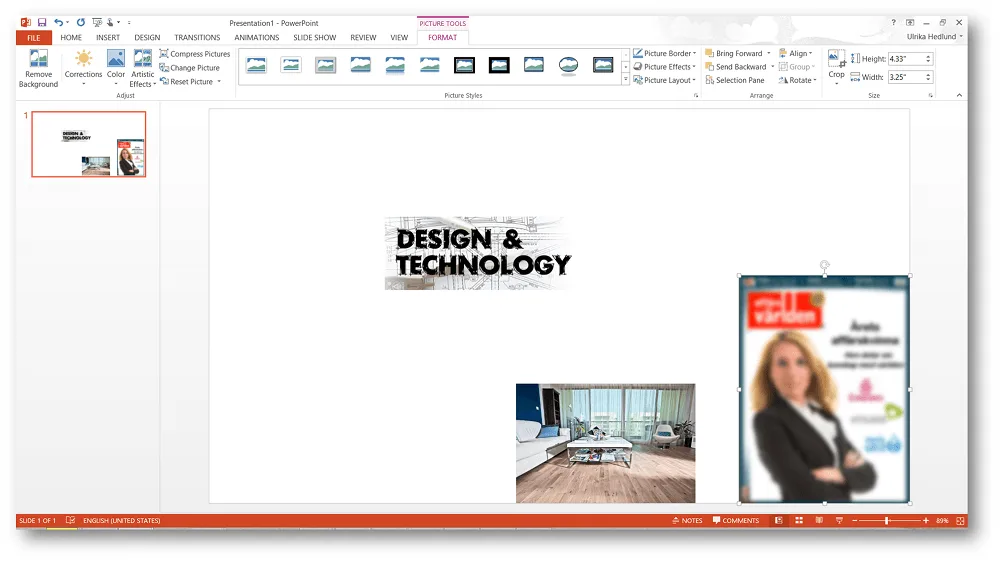Click the Undo icon

58,22
